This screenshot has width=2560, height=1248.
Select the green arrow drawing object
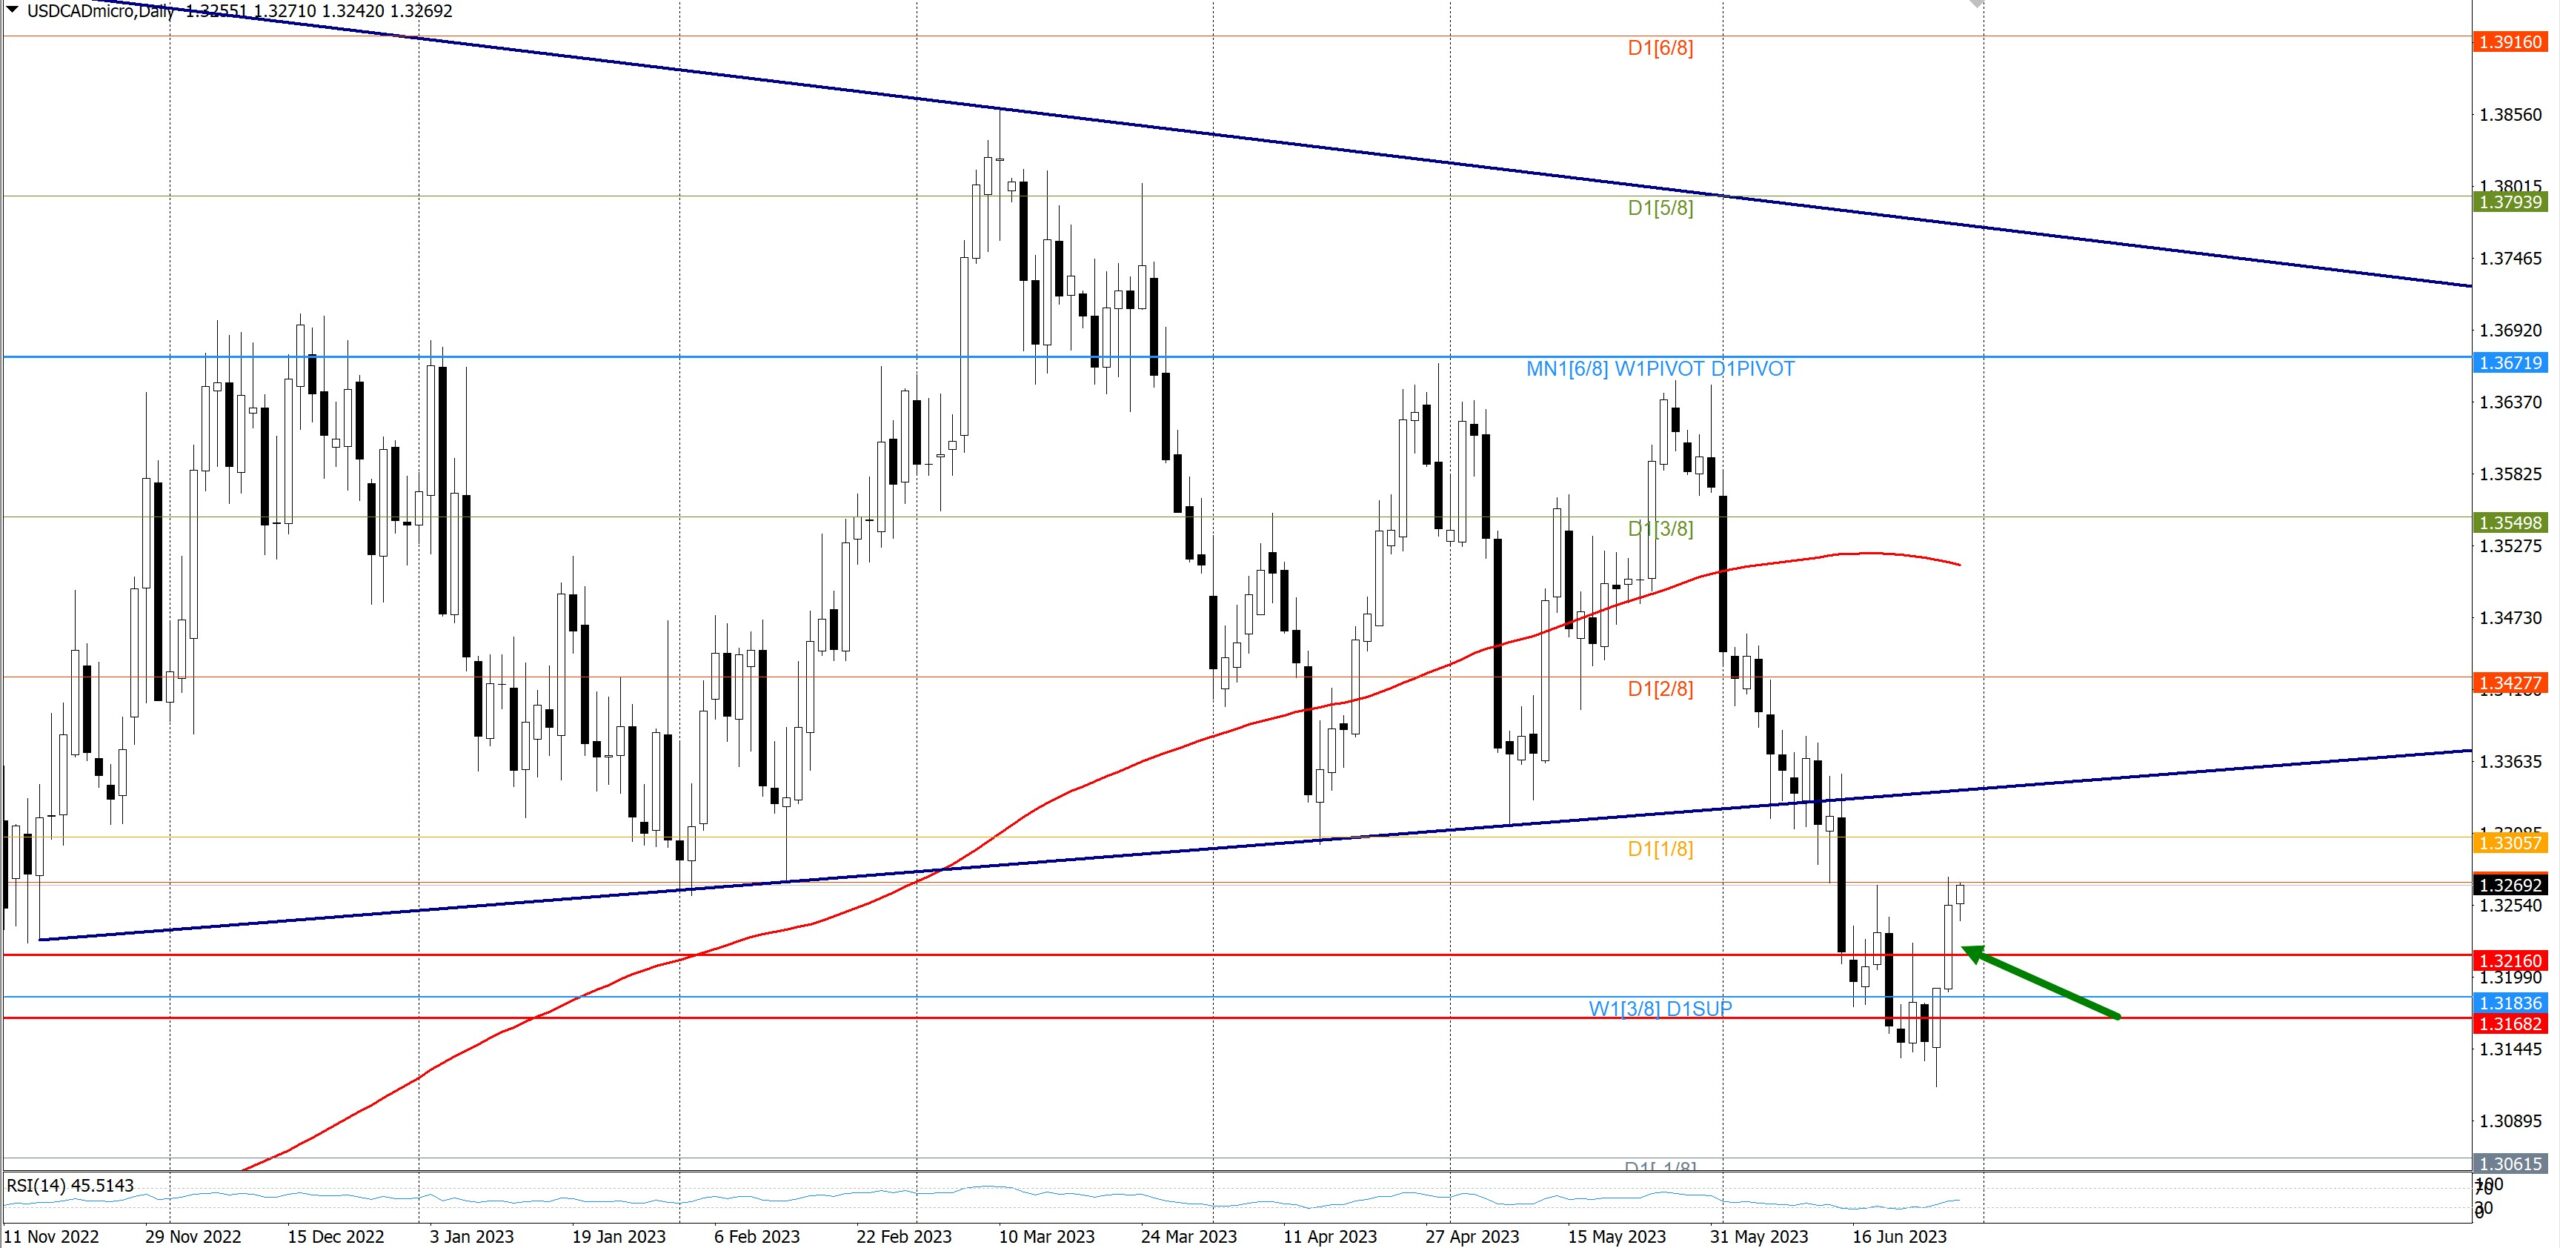pos(2041,982)
